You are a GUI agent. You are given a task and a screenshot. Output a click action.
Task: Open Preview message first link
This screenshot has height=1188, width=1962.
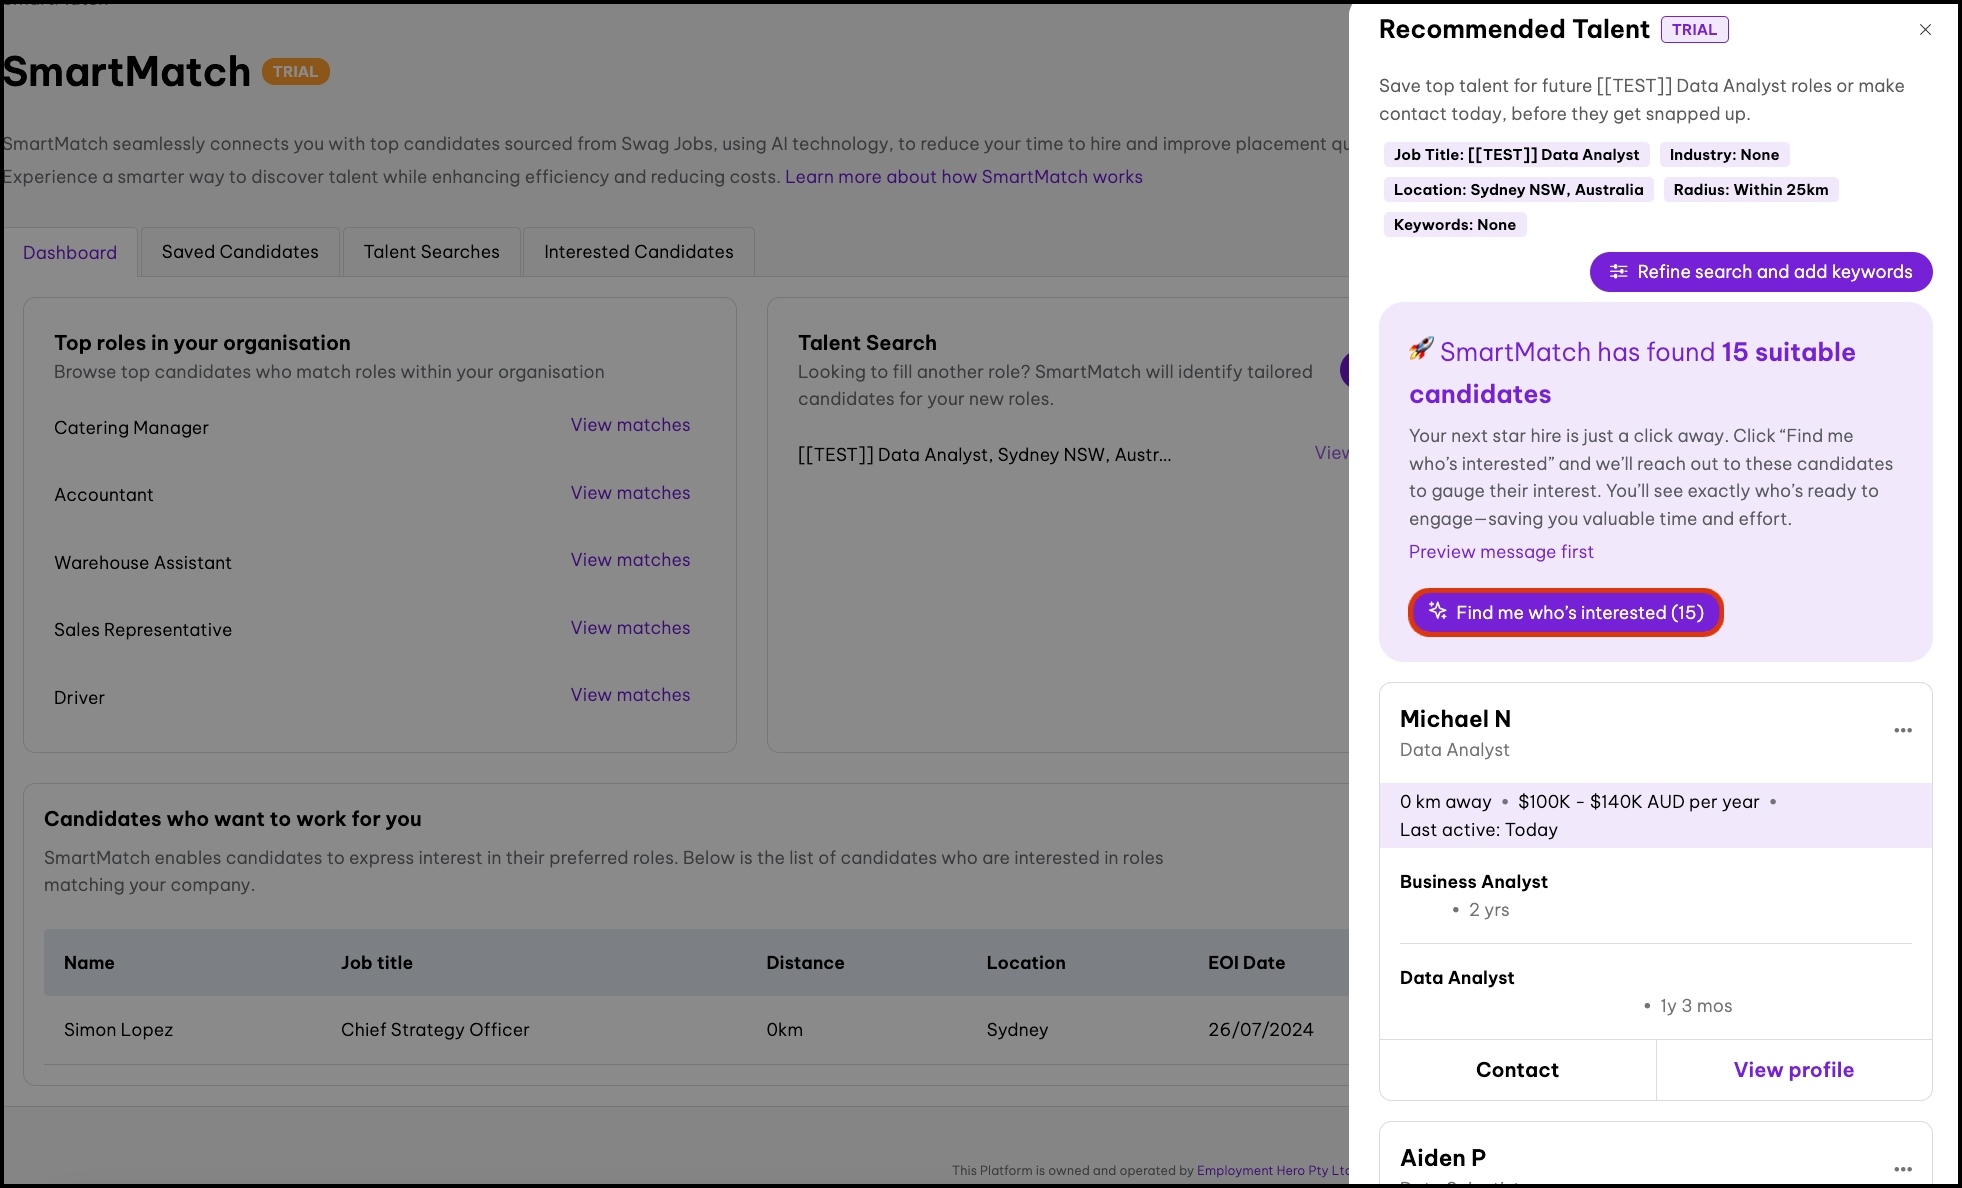tap(1500, 552)
